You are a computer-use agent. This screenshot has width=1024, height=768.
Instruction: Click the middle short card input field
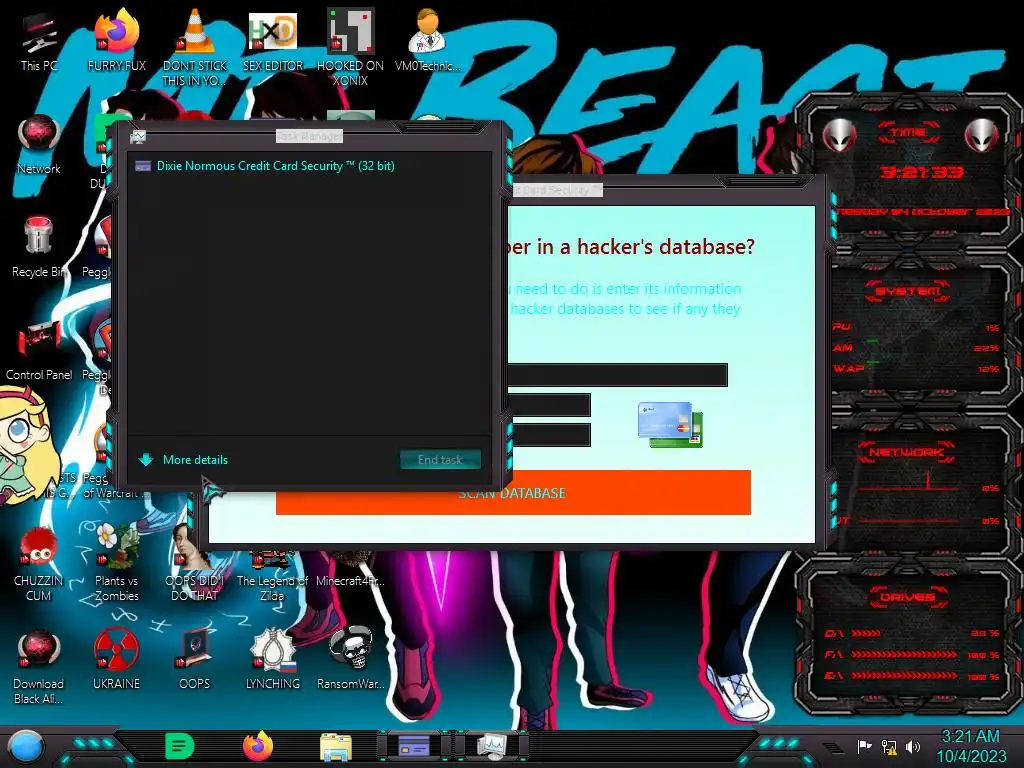click(549, 405)
